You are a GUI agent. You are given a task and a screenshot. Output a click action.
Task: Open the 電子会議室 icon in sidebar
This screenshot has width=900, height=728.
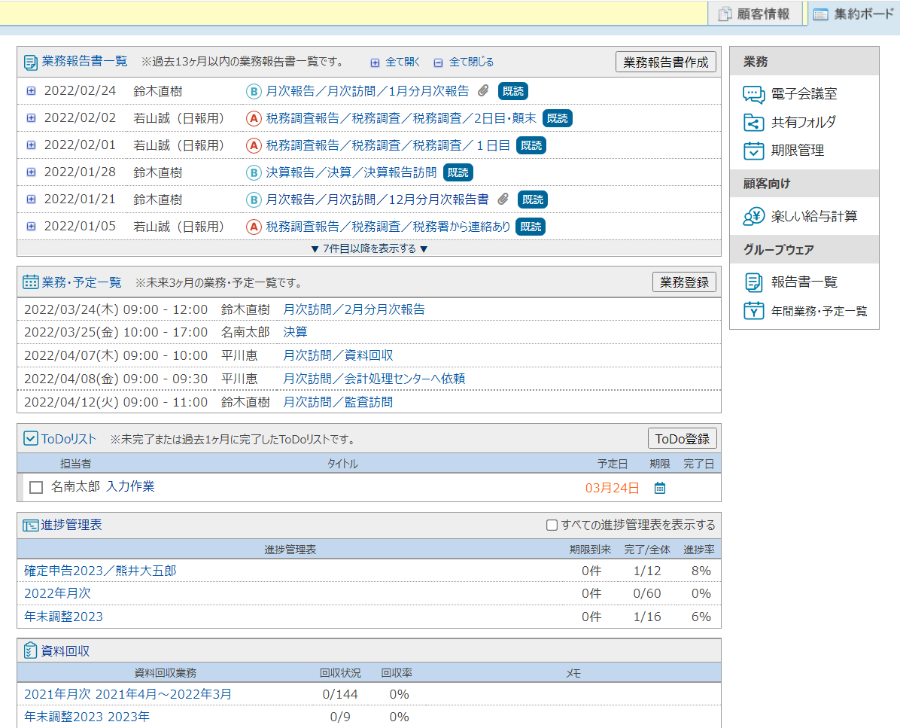click(x=754, y=94)
